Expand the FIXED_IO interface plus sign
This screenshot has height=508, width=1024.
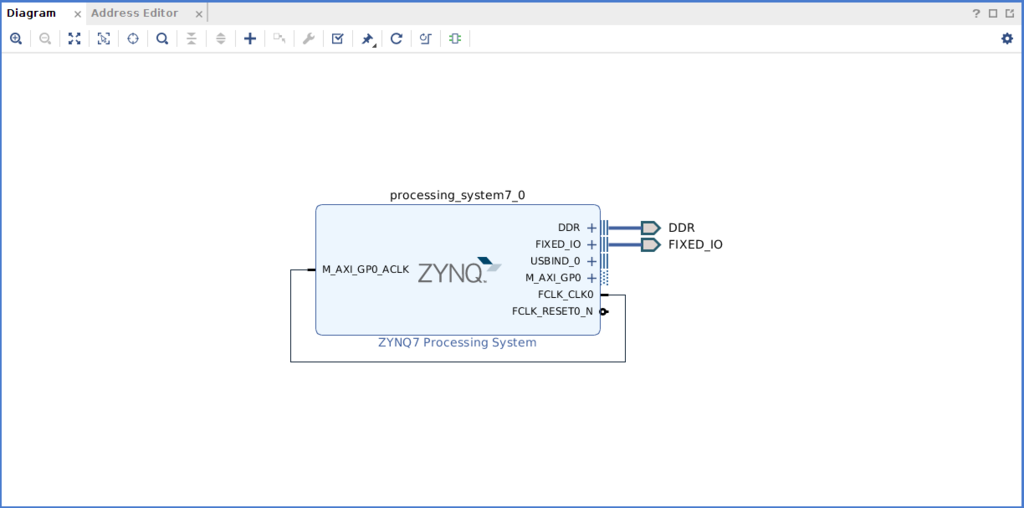click(592, 245)
